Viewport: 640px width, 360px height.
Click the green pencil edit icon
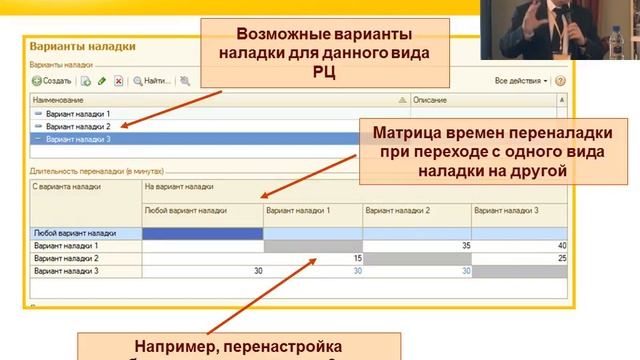[102, 81]
